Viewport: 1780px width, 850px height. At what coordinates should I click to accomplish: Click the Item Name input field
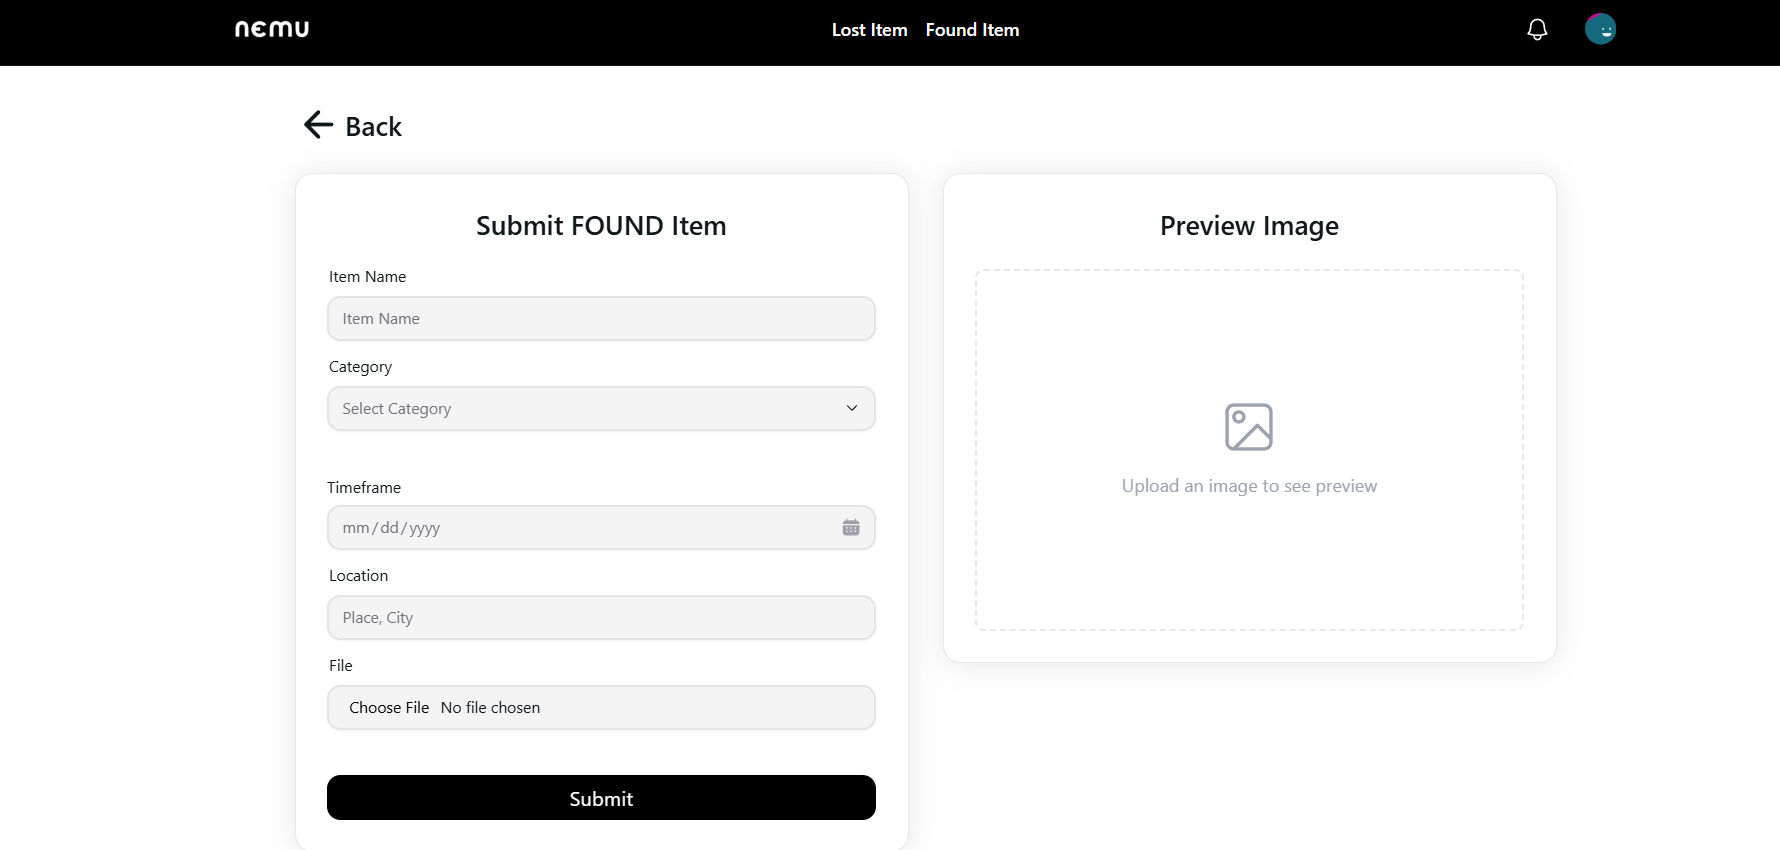600,318
